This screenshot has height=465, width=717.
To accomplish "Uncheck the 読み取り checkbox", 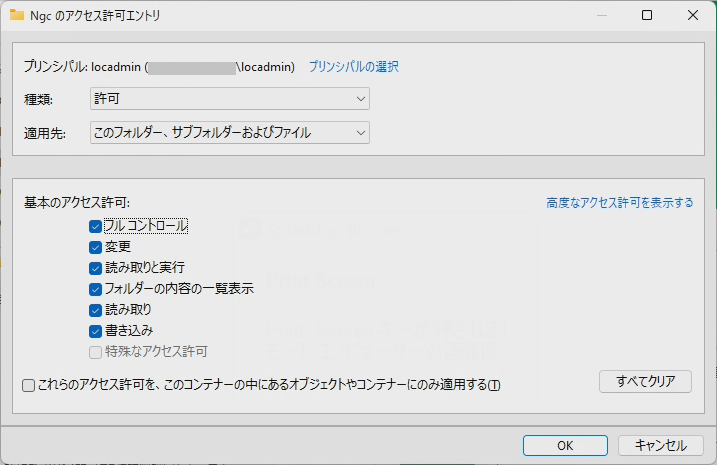I will coord(95,310).
